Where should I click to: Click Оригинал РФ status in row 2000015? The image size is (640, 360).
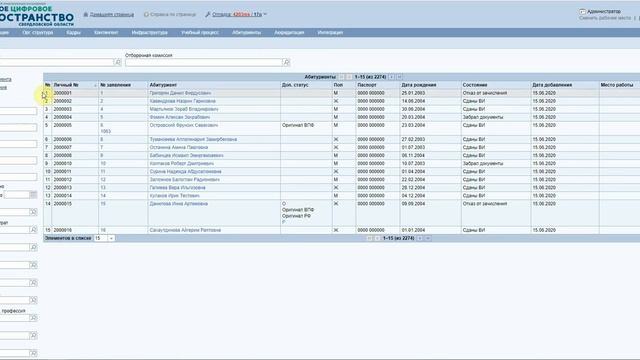296,216
